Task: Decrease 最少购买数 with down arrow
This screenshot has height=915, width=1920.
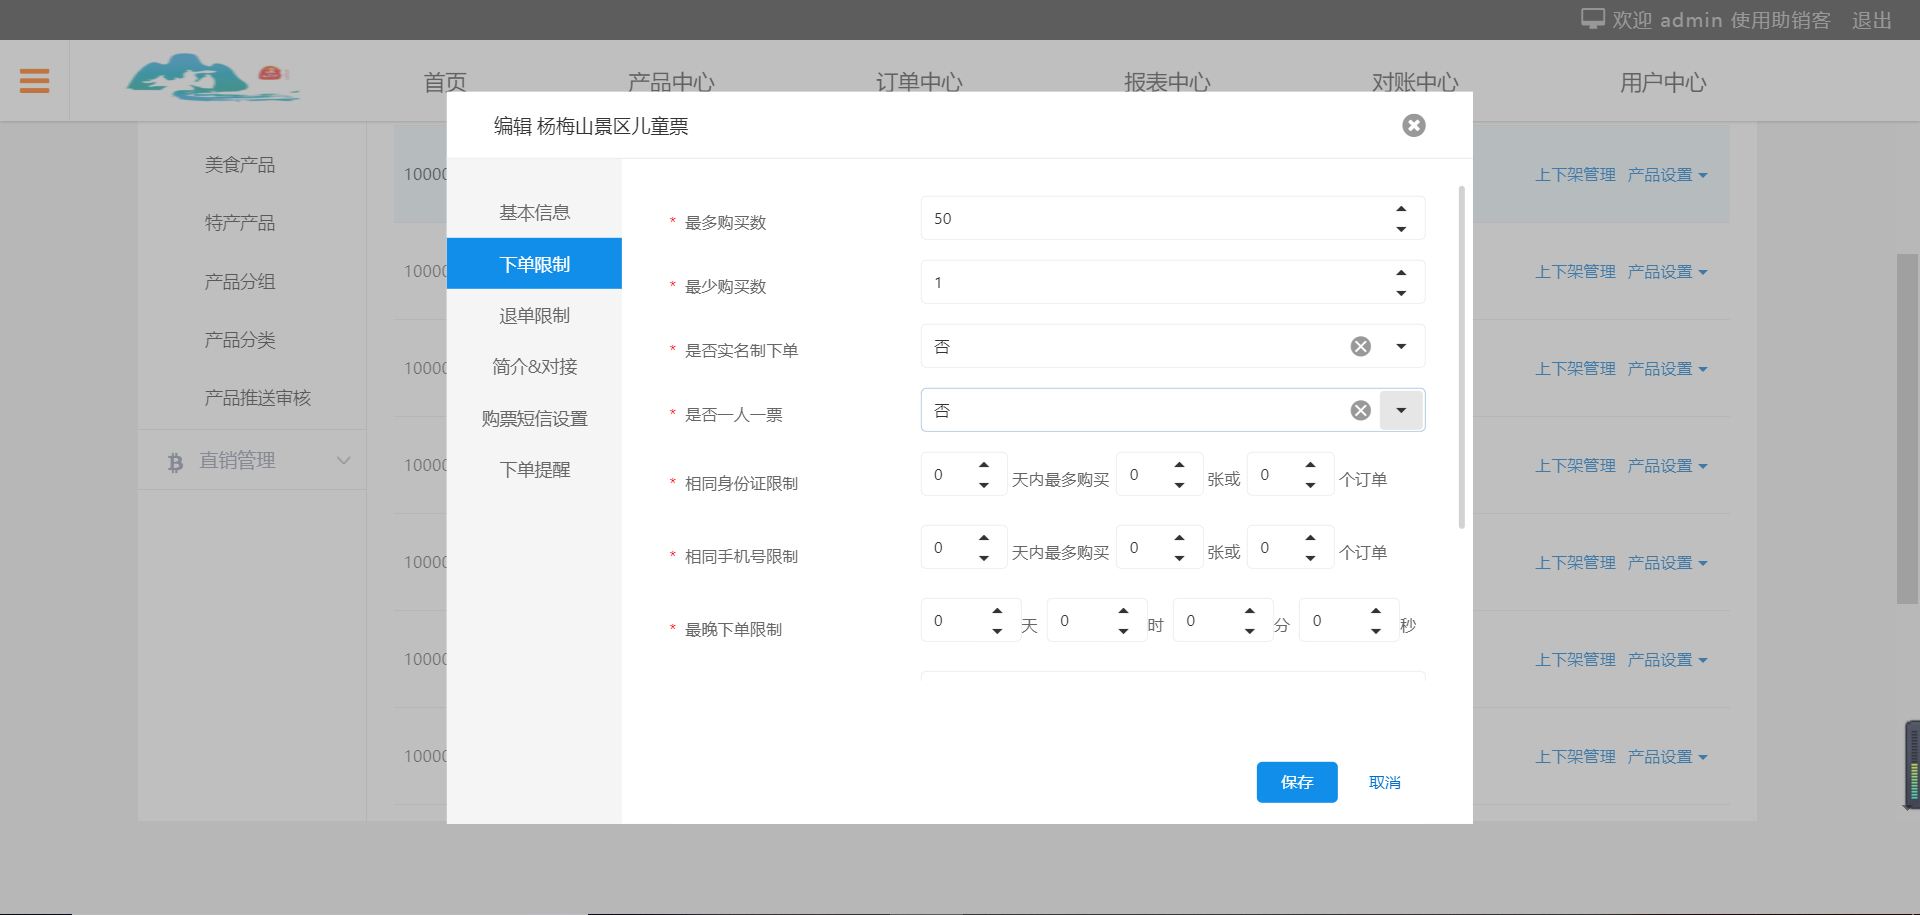Action: [x=1401, y=293]
